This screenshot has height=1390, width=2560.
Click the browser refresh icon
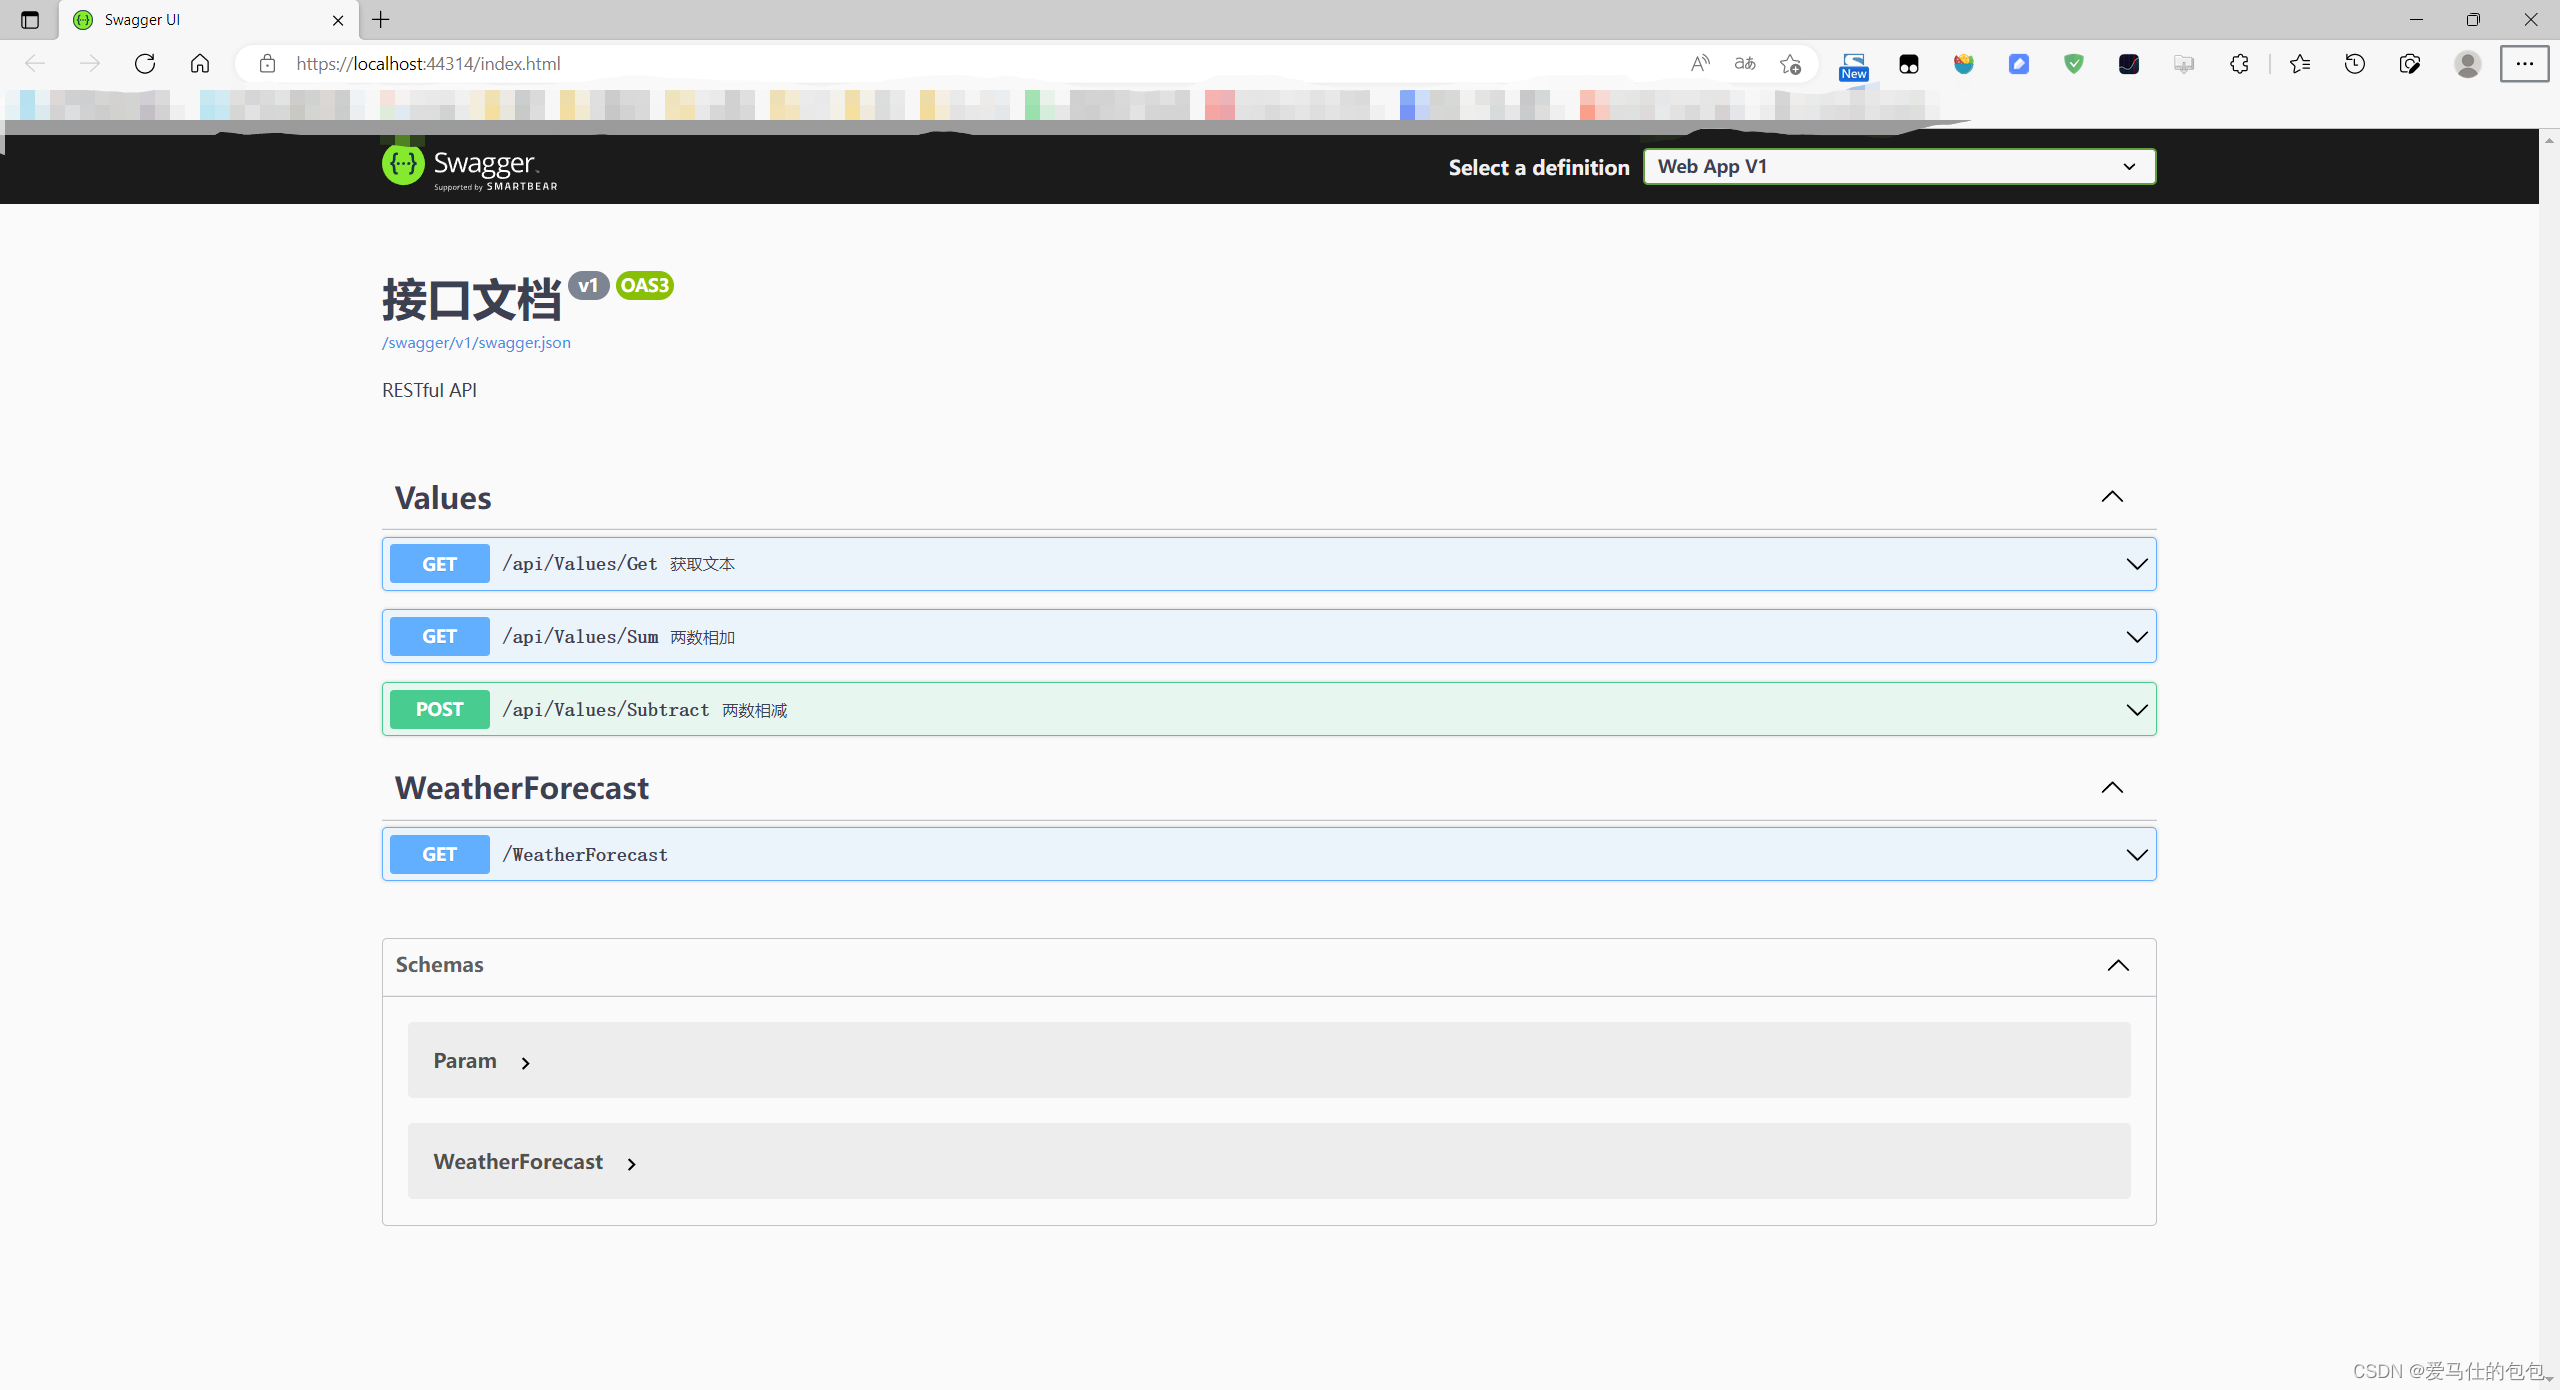click(145, 64)
